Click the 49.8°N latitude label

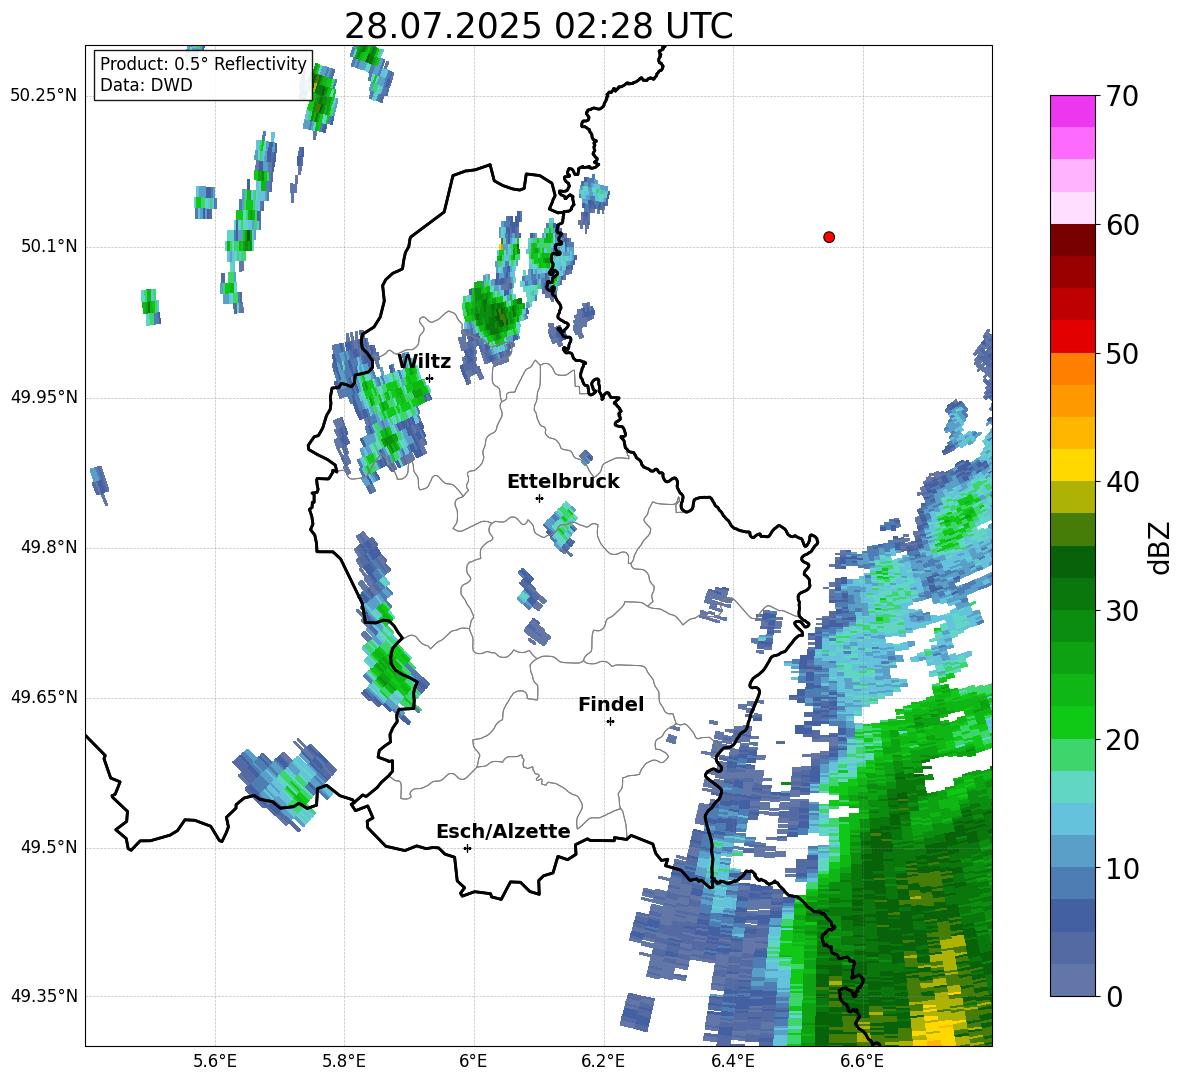click(48, 547)
